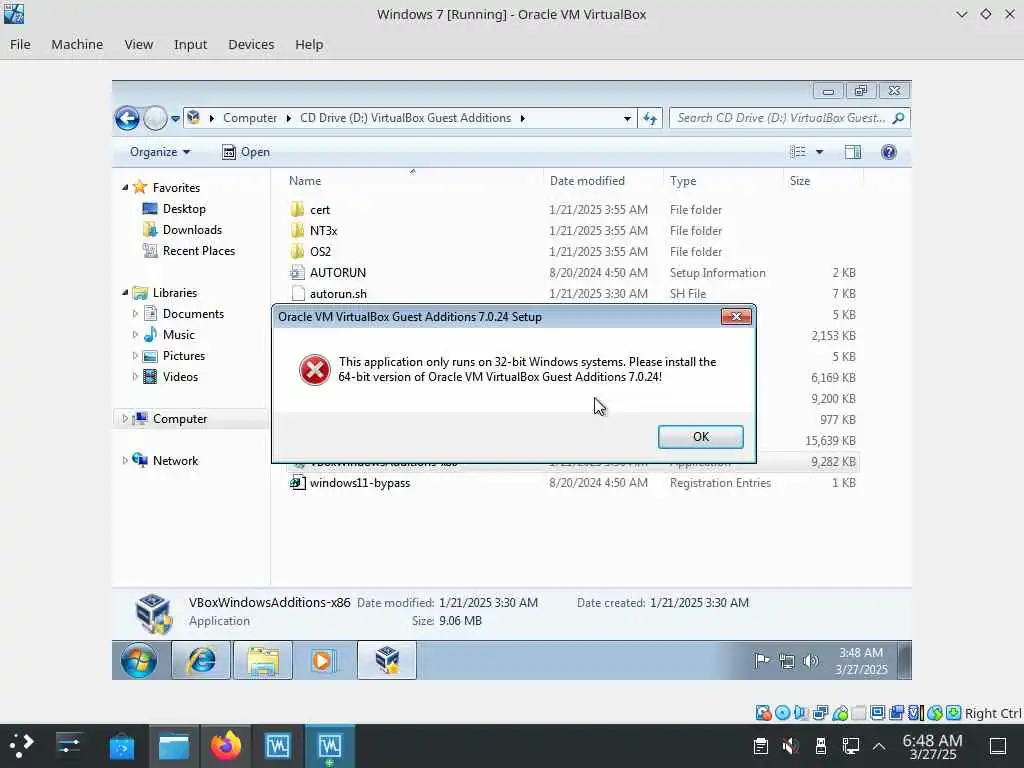Open the views options dropdown arrow
Image resolution: width=1024 pixels, height=768 pixels.
pos(819,152)
